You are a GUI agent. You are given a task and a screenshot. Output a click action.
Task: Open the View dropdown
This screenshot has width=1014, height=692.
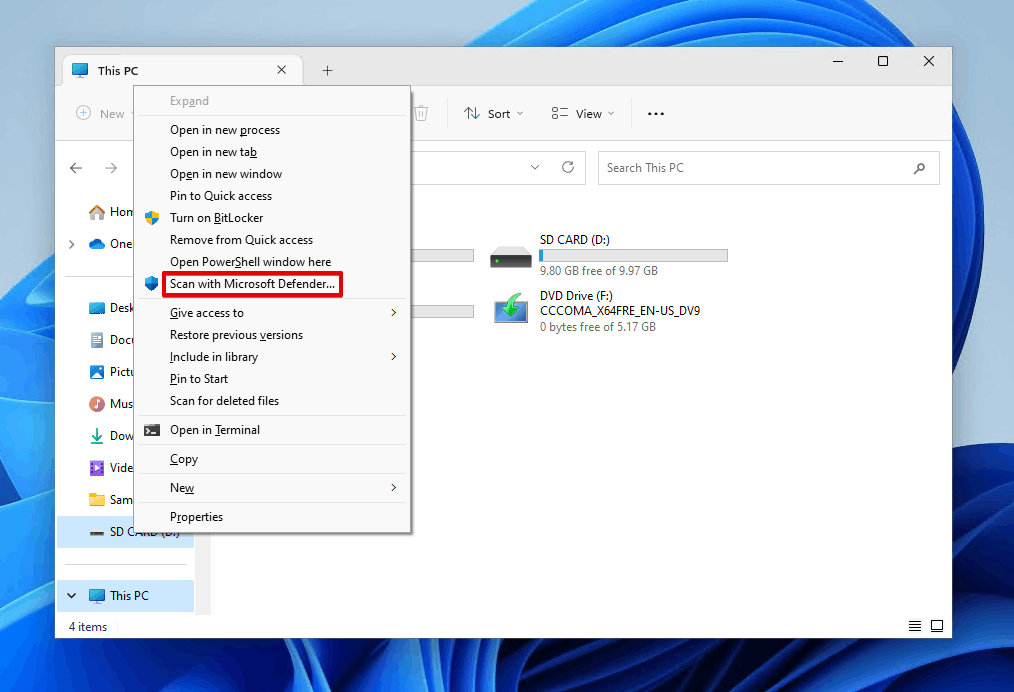pyautogui.click(x=583, y=114)
